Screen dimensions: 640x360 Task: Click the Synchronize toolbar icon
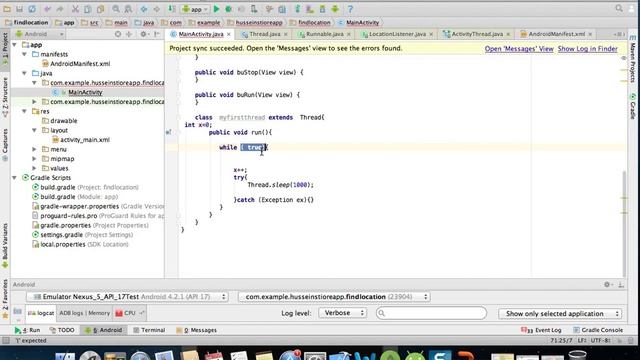(32, 9)
